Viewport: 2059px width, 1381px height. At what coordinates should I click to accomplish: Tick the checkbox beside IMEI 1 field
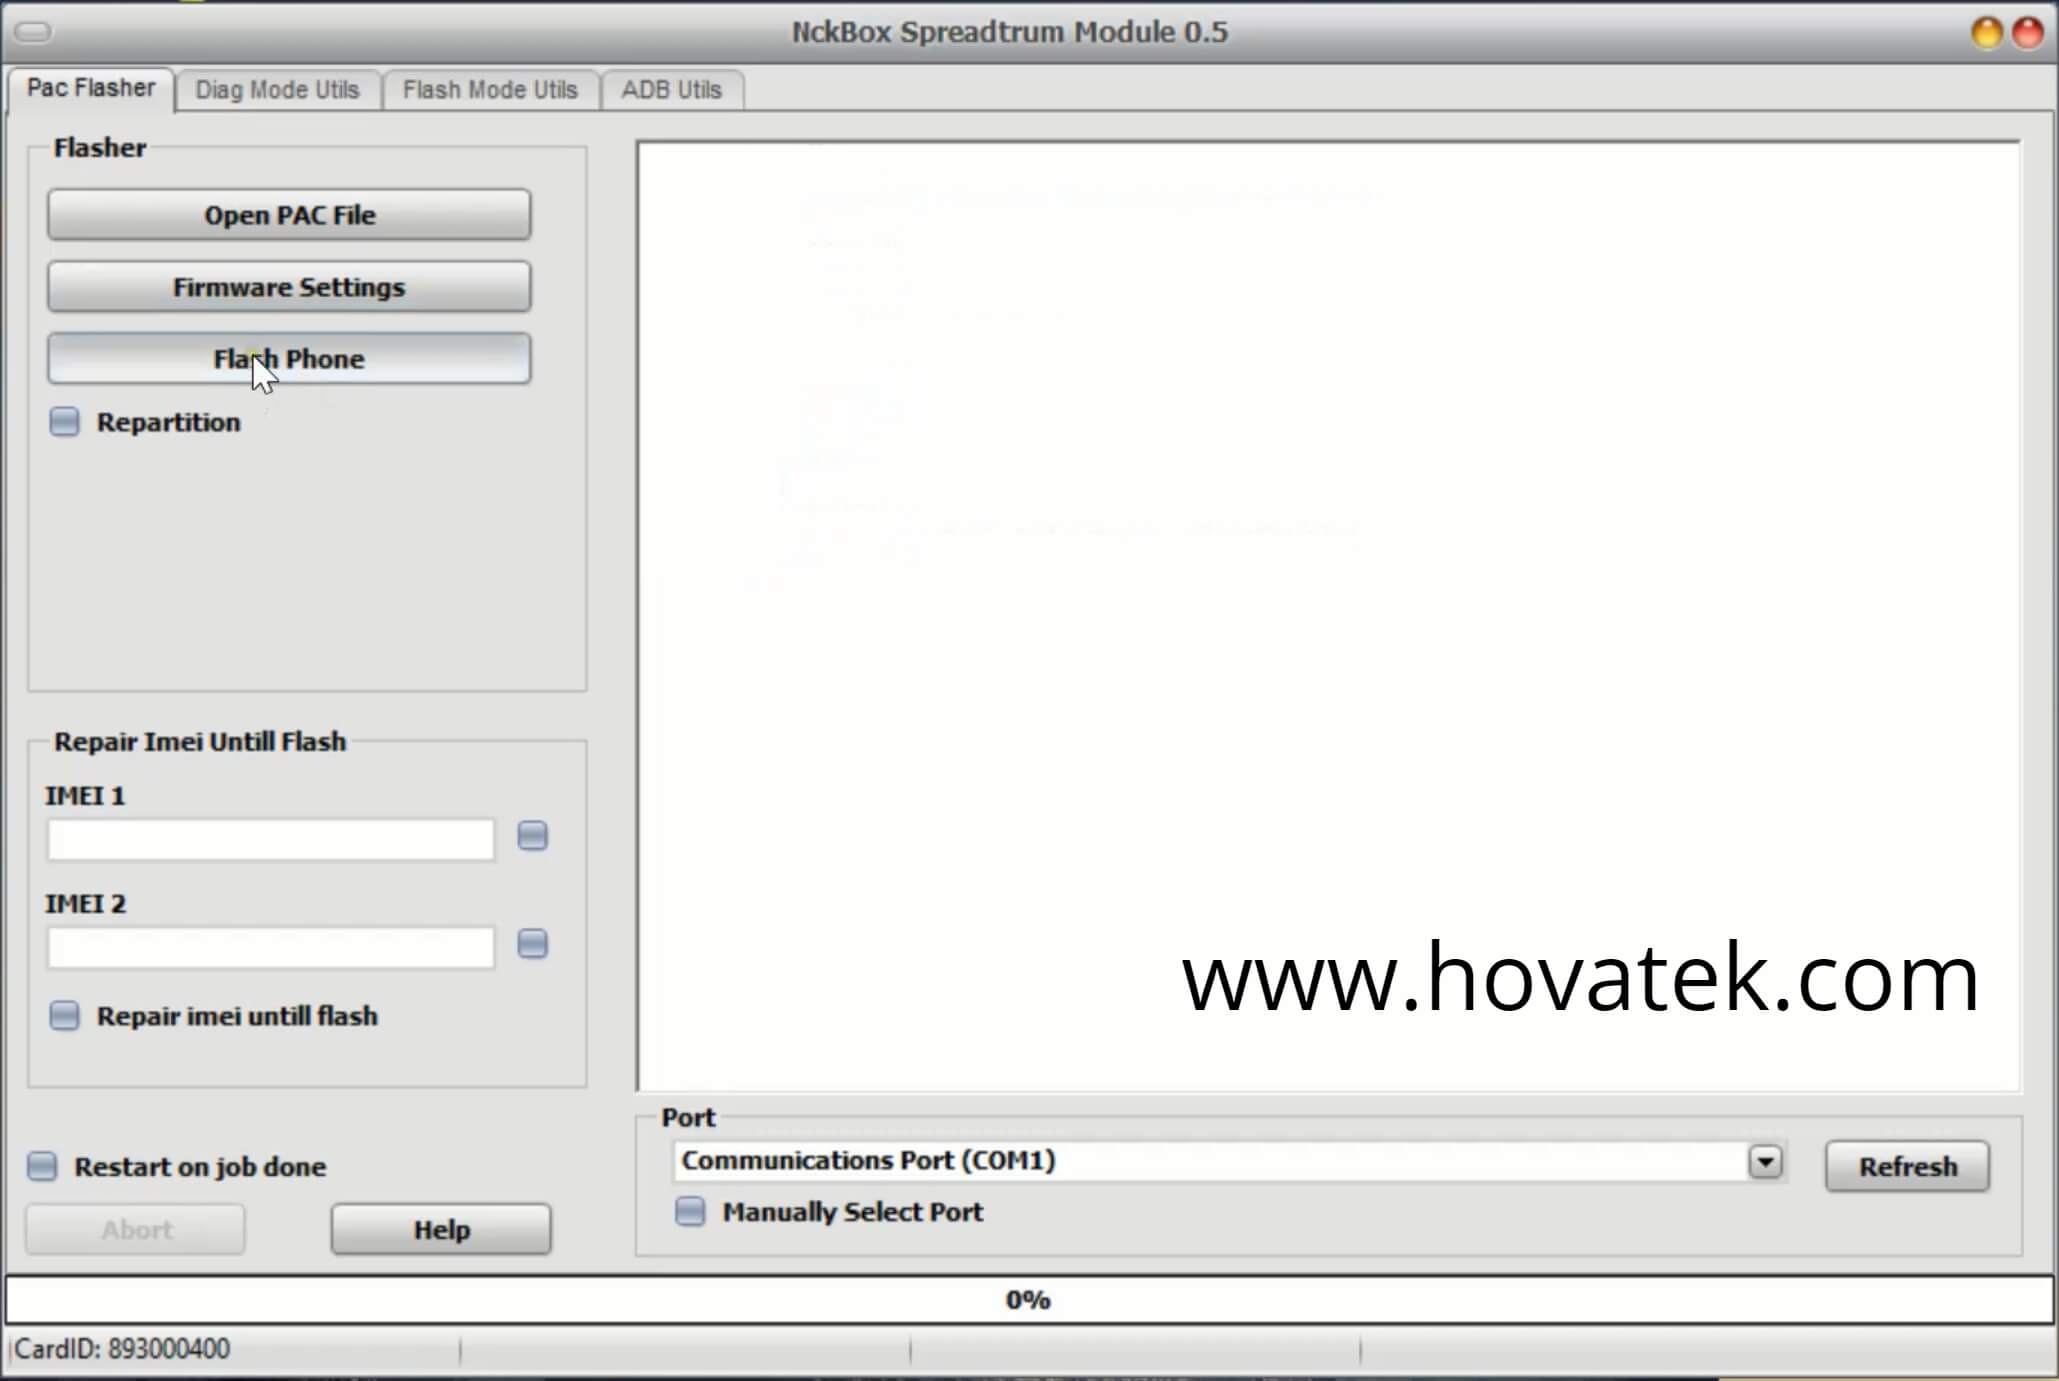pyautogui.click(x=533, y=836)
